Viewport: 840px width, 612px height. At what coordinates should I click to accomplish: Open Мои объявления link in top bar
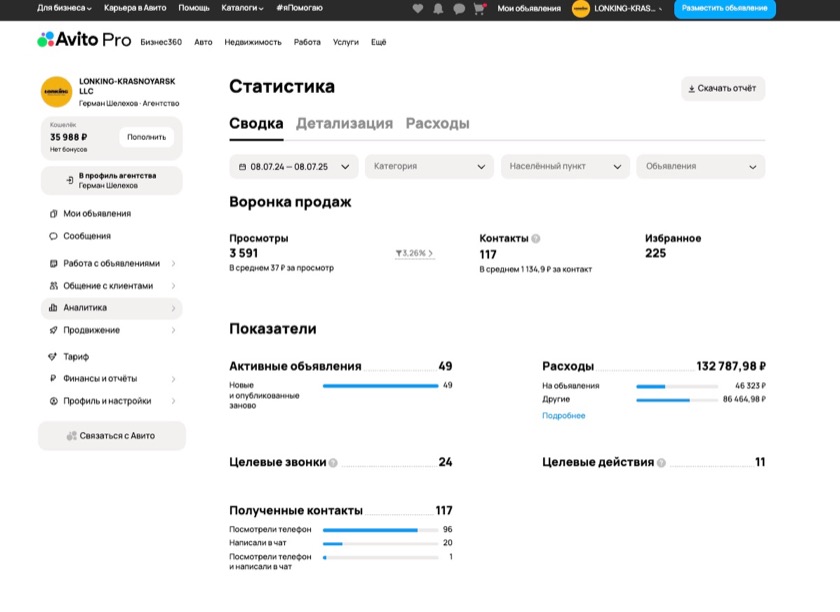(529, 9)
